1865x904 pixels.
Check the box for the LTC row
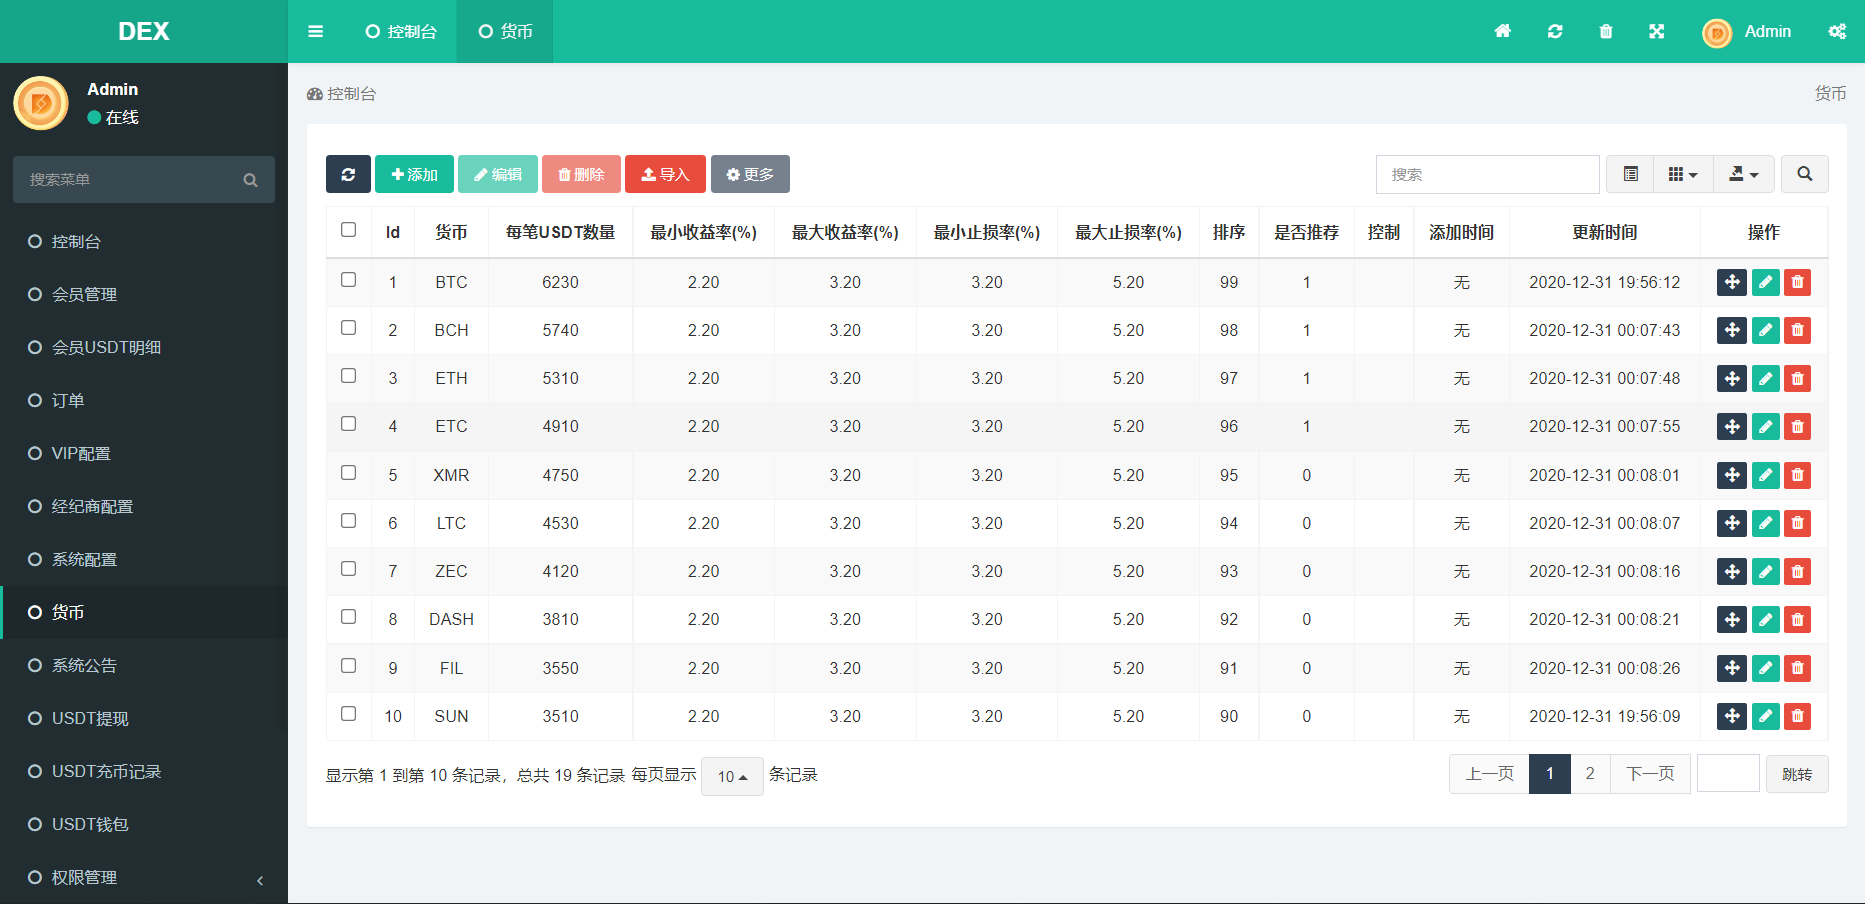pyautogui.click(x=348, y=521)
